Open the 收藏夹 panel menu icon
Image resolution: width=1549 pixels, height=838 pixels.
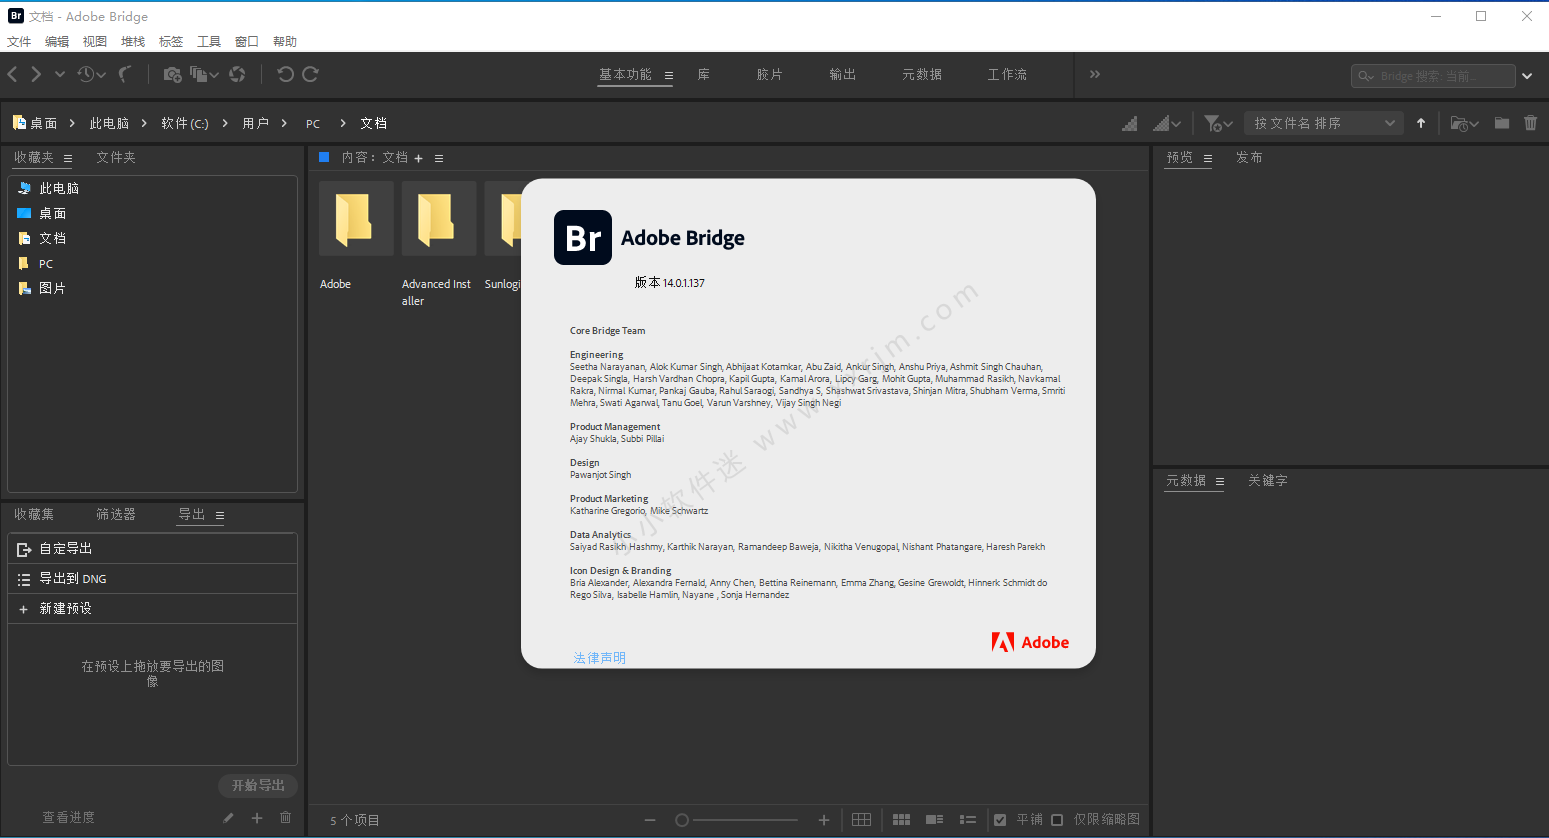pyautogui.click(x=68, y=158)
